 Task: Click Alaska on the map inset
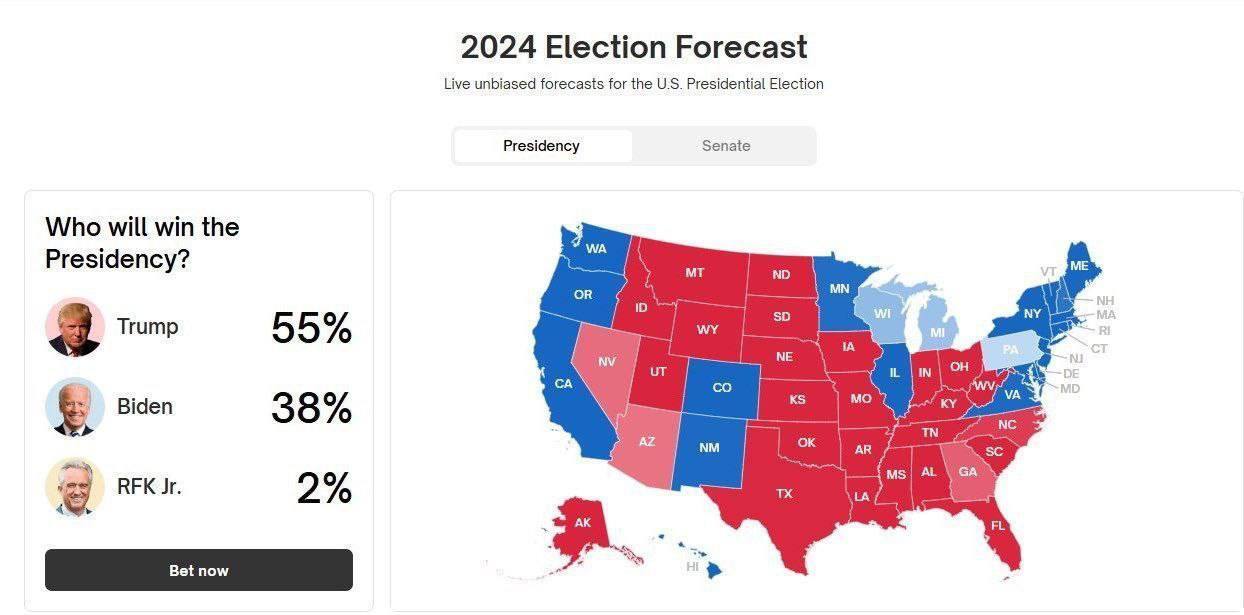(583, 523)
